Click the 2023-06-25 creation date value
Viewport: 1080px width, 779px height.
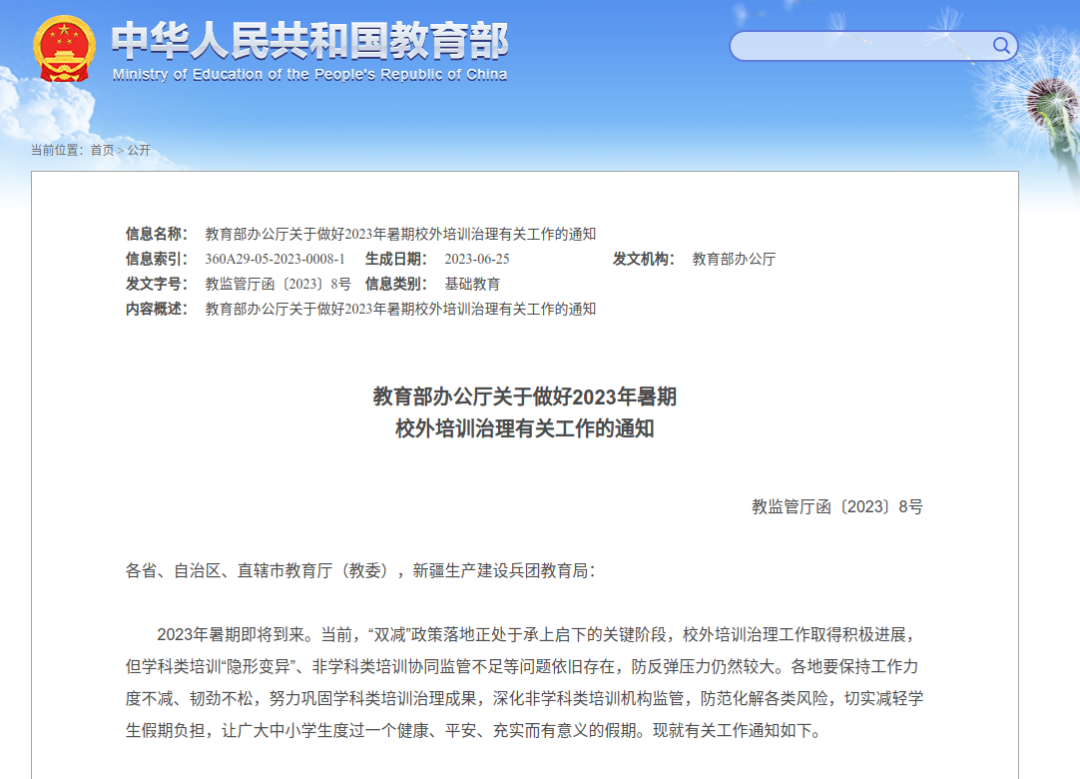click(477, 259)
